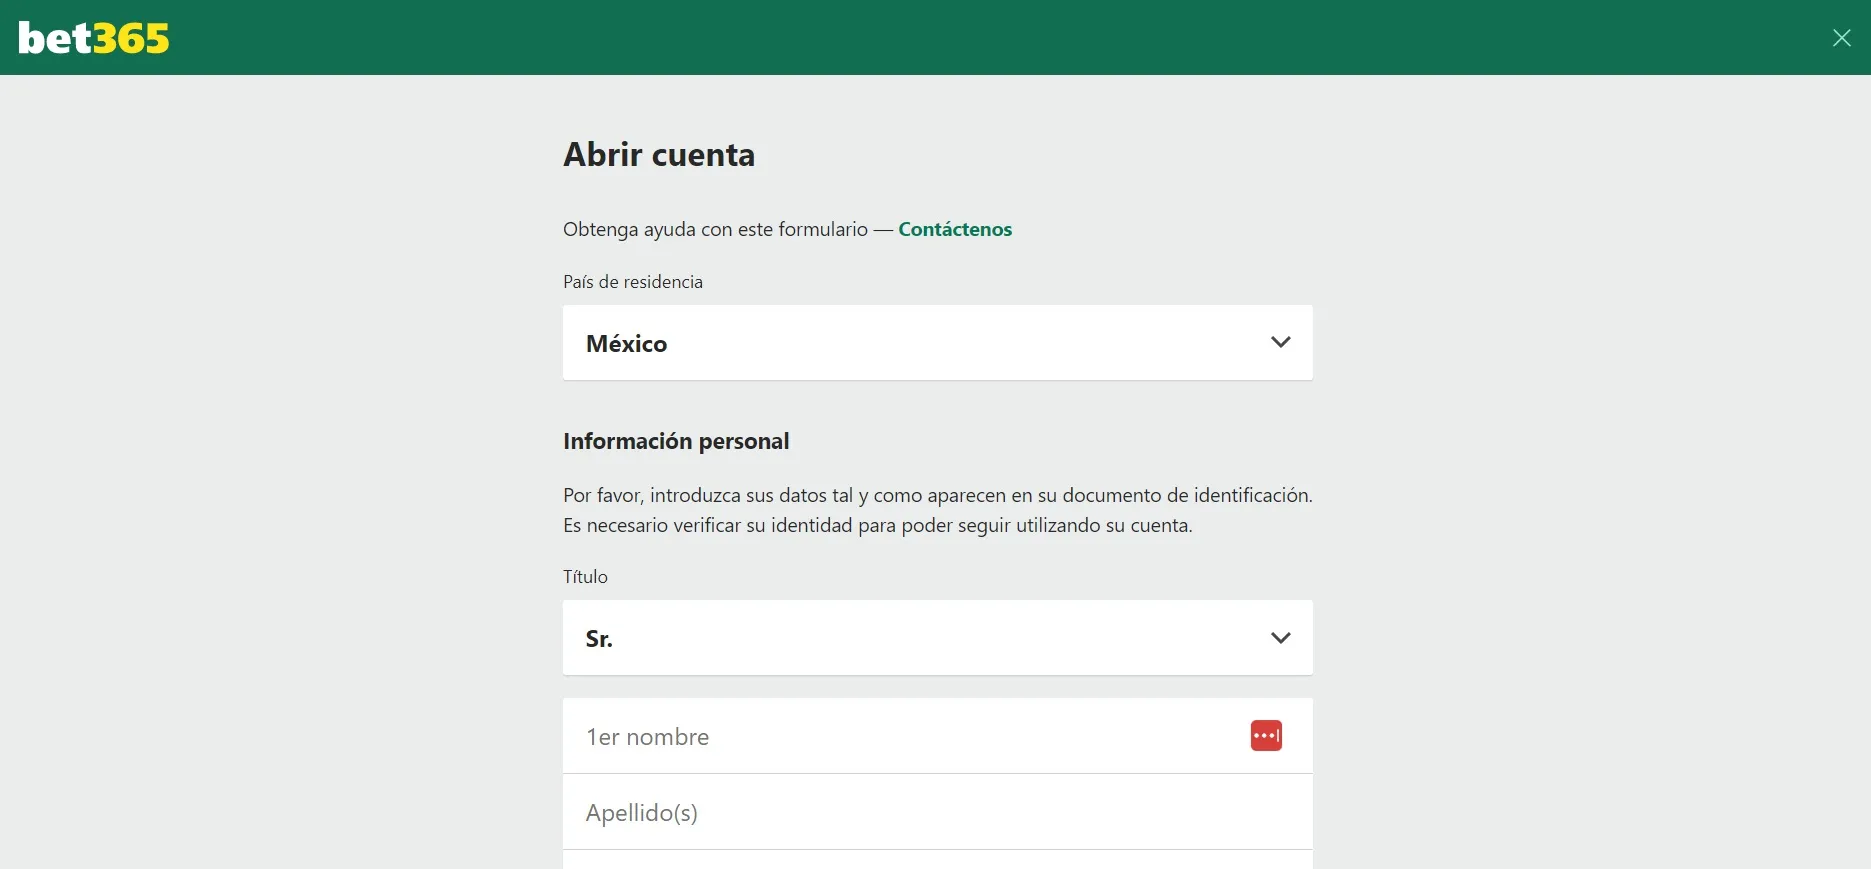Screen dimensions: 1871x869
Task: Click the Abrir cuenta heading
Action: click(659, 155)
